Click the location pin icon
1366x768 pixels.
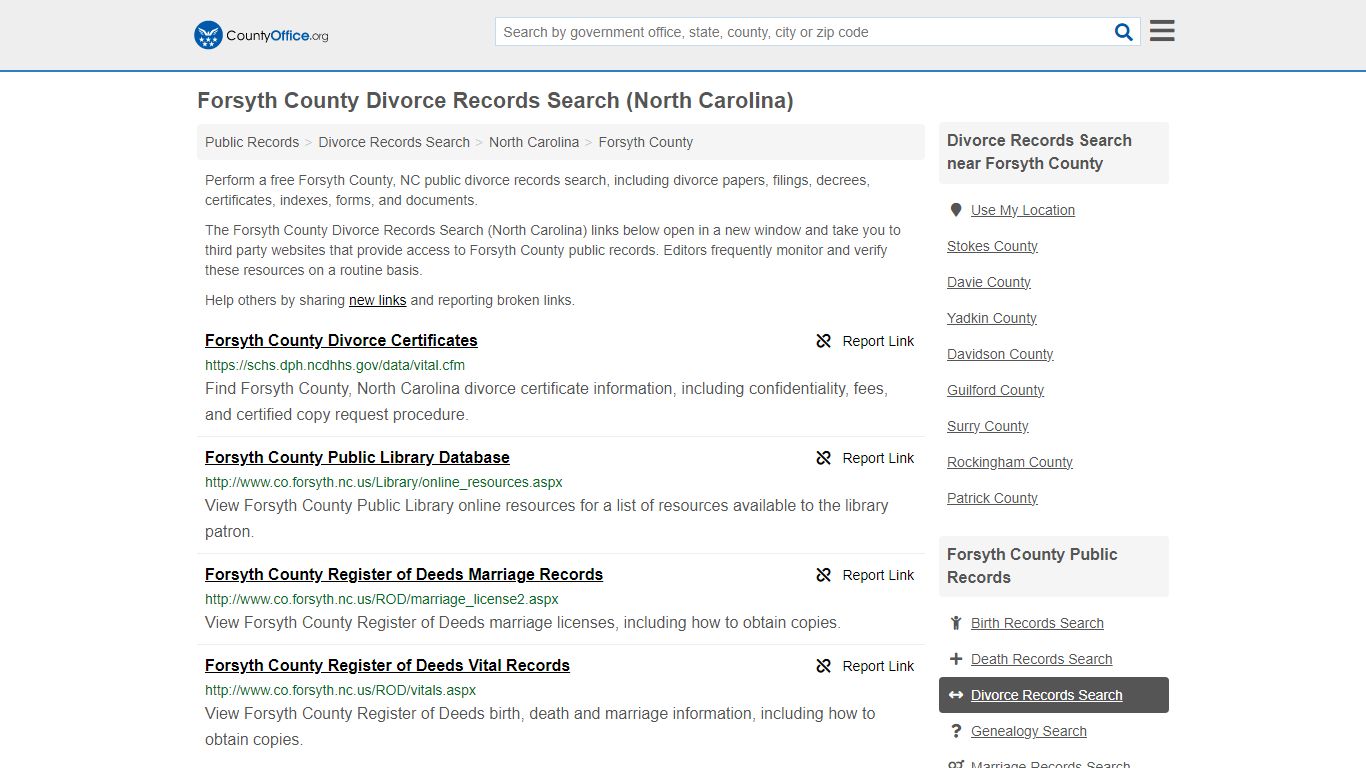(x=956, y=210)
